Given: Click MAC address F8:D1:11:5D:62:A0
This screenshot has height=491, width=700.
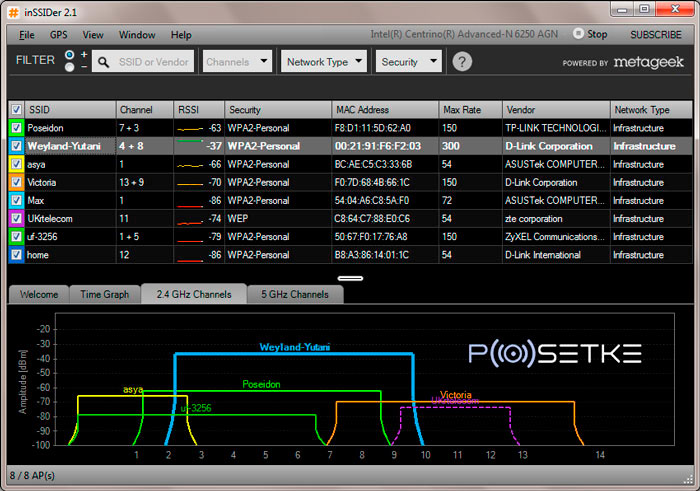Looking at the screenshot, I should (372, 128).
